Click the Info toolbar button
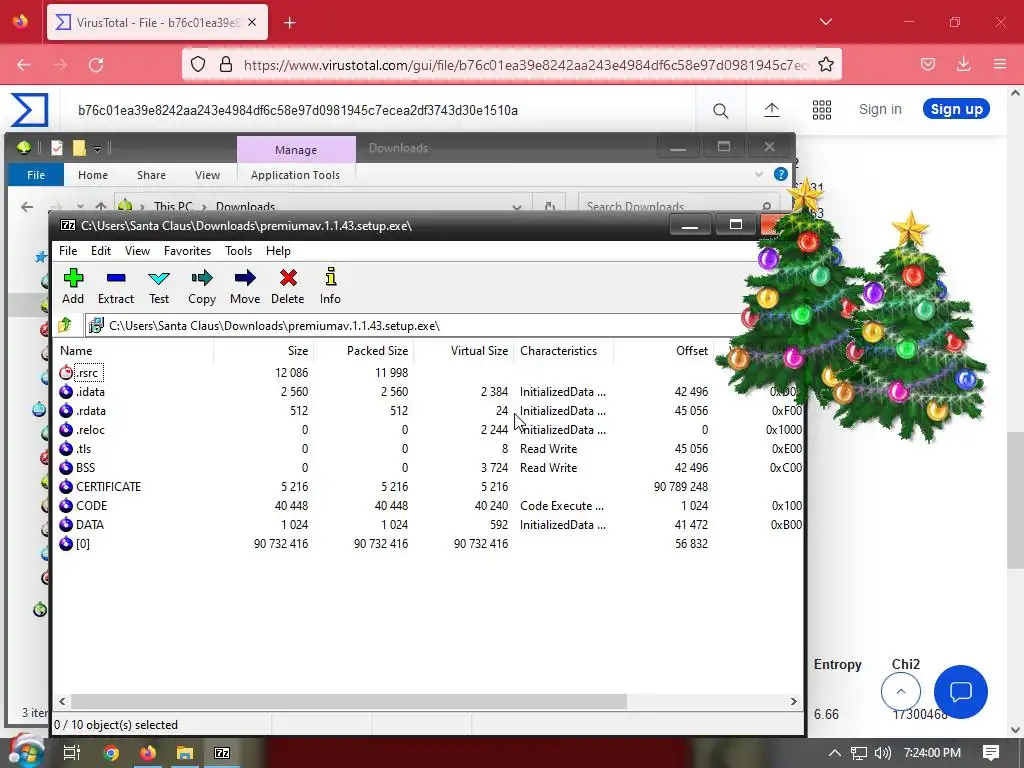The width and height of the screenshot is (1024, 768). pyautogui.click(x=330, y=286)
